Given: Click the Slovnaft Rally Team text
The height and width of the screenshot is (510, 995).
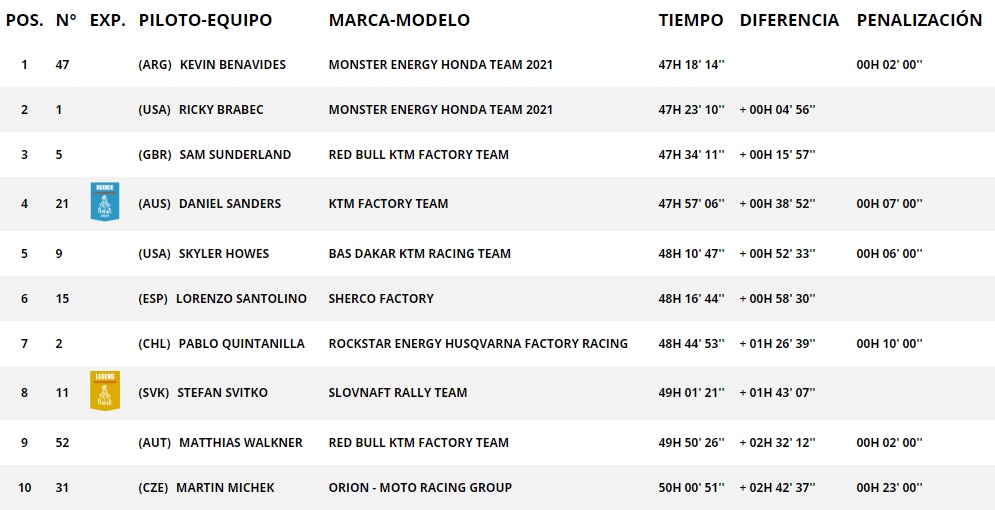Looking at the screenshot, I should (398, 393).
